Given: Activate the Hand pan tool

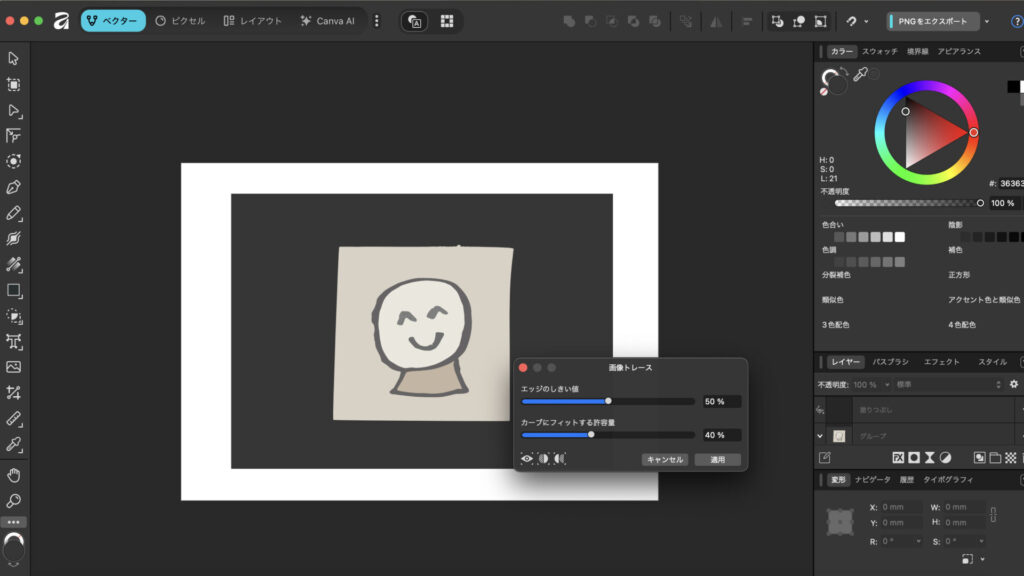Looking at the screenshot, I should [14, 474].
